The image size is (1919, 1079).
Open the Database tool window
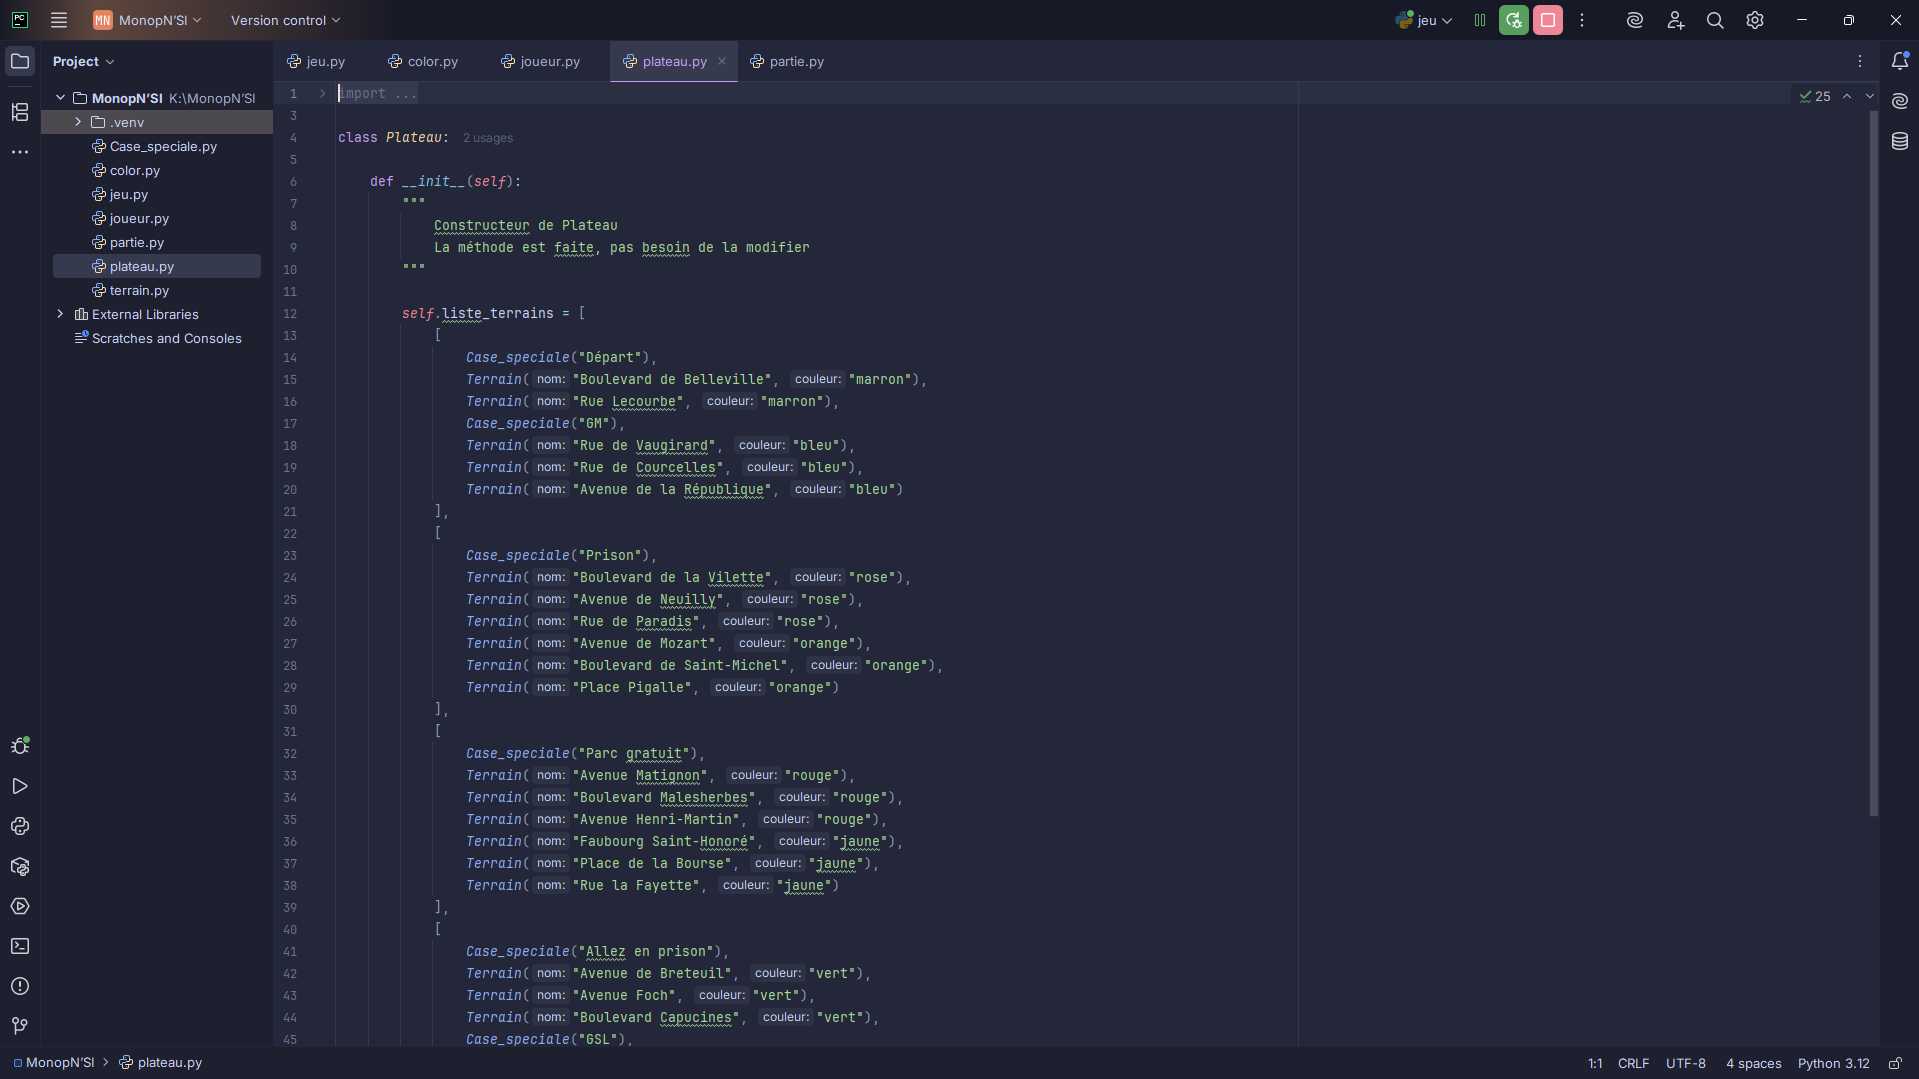coord(1900,141)
